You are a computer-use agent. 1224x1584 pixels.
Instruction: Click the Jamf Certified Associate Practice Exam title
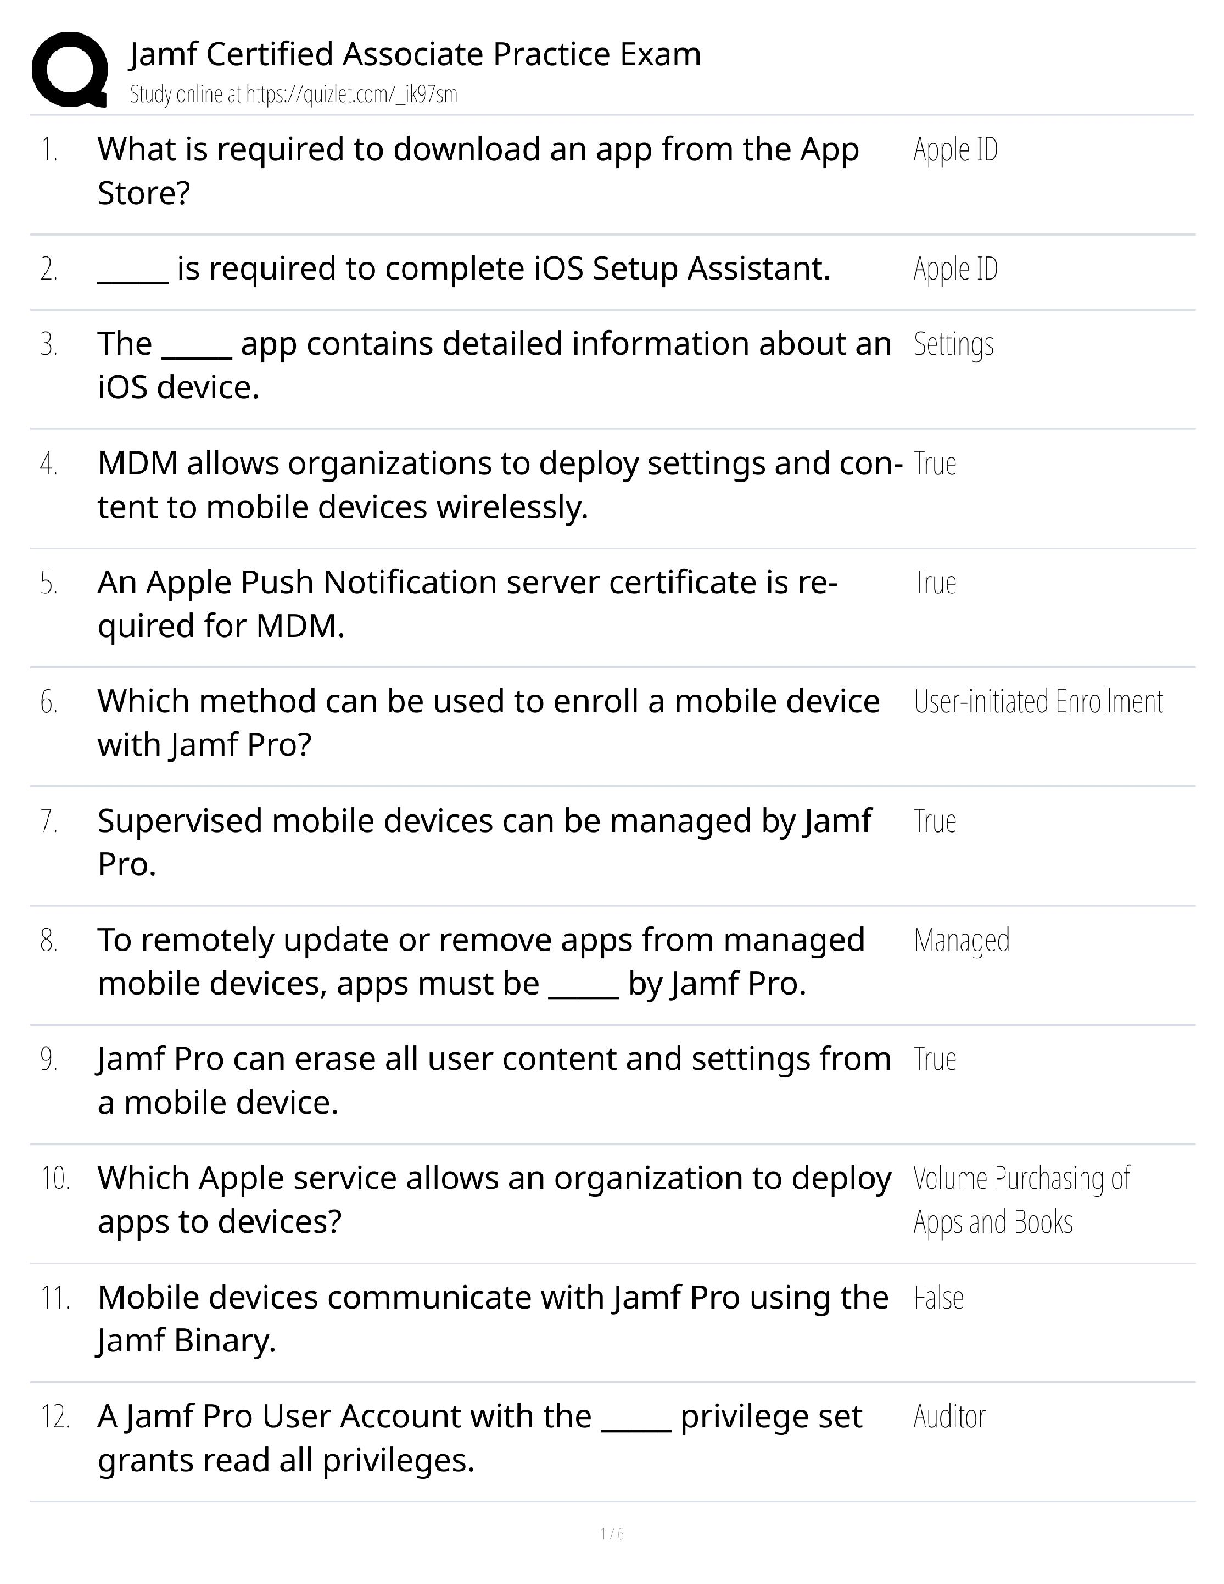[415, 54]
